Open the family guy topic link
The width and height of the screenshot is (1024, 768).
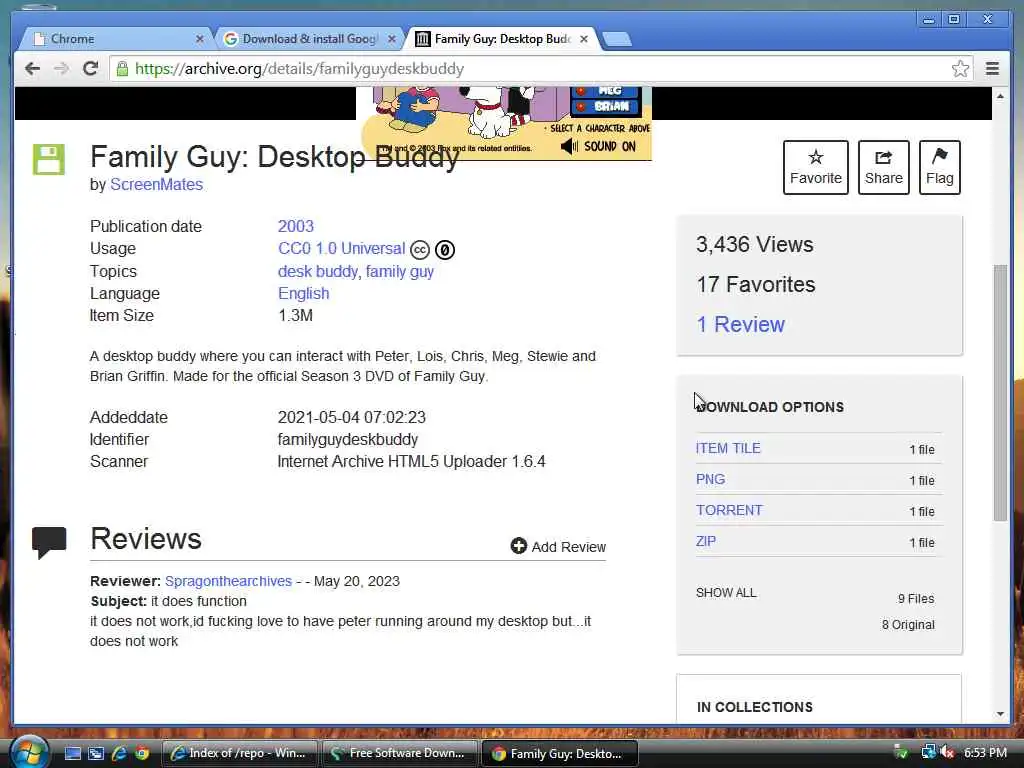[400, 271]
